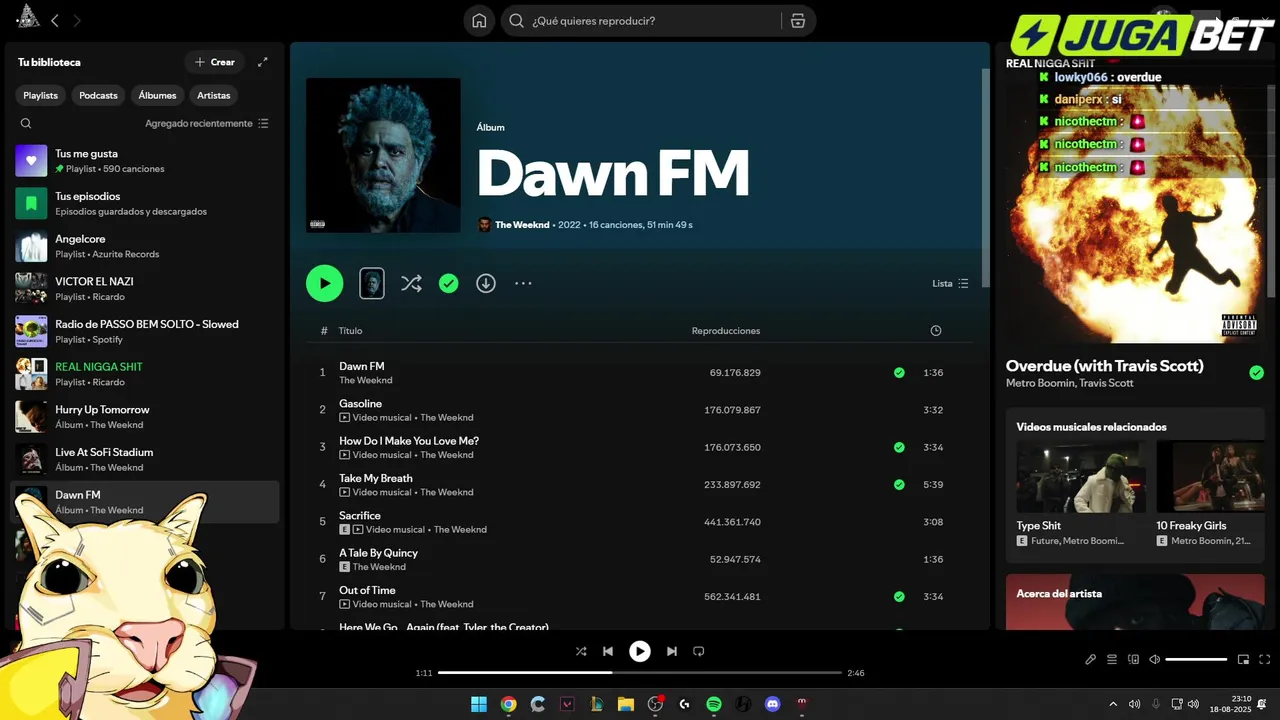Open the 10 Freaky Girls video thumbnail
1280x720 pixels.
pyautogui.click(x=1210, y=476)
